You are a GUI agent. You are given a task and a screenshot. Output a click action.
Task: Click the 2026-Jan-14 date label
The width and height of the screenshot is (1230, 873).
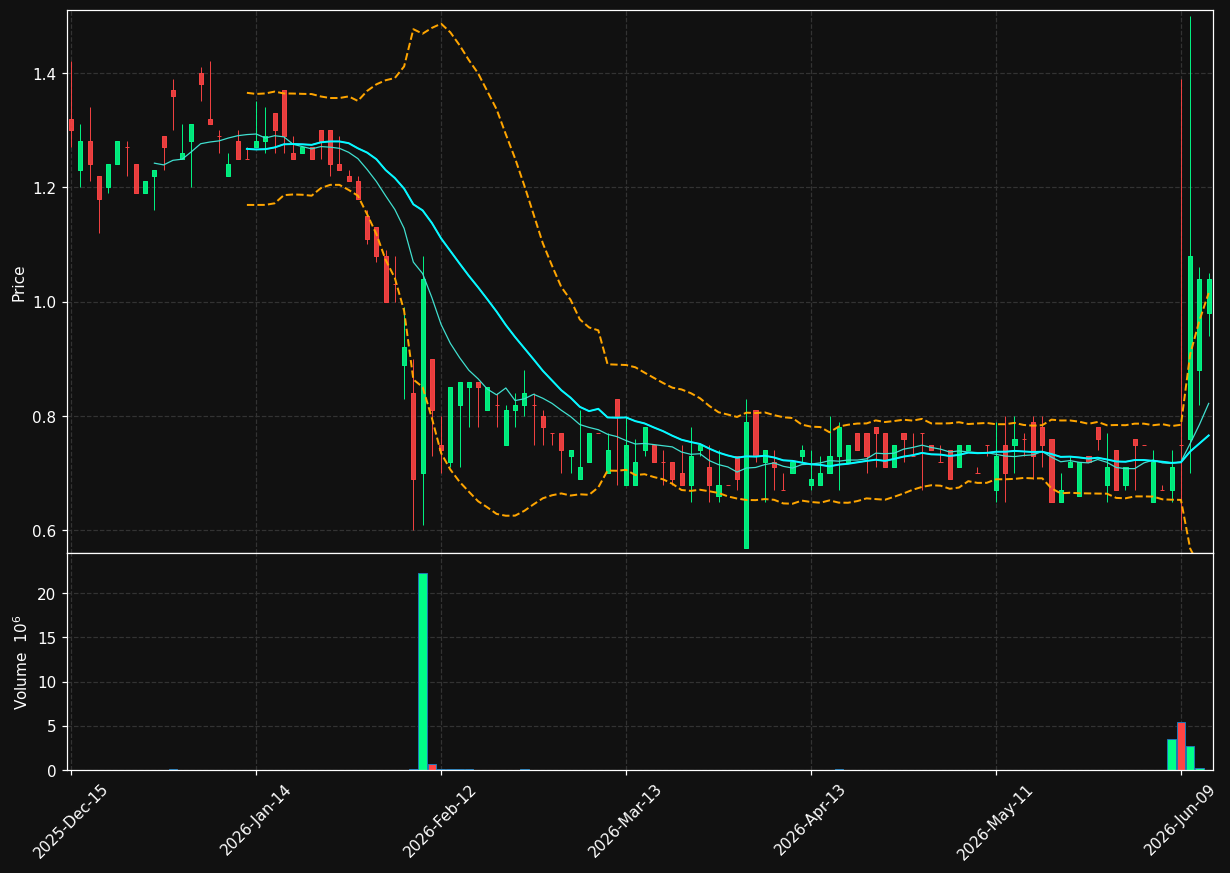255,821
